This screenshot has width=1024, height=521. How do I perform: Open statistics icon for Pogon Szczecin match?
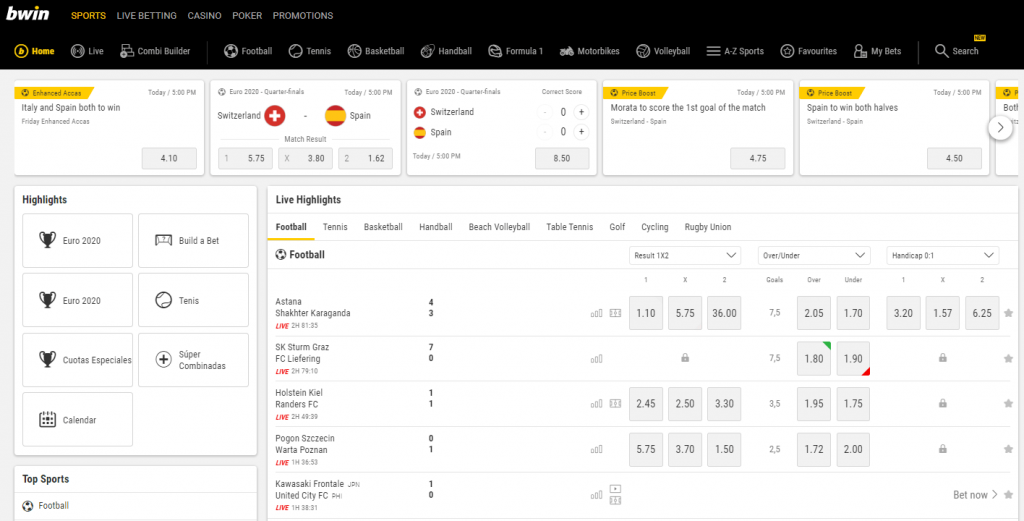pos(596,449)
